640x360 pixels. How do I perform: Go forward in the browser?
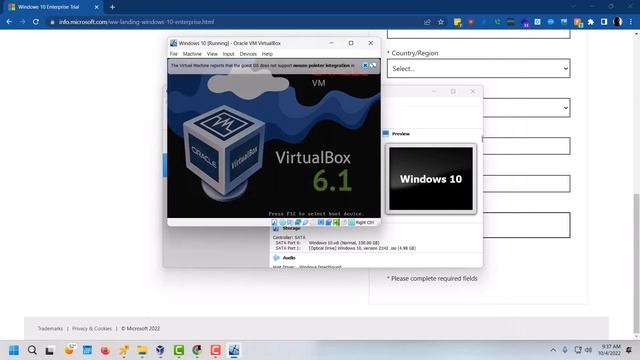point(22,22)
